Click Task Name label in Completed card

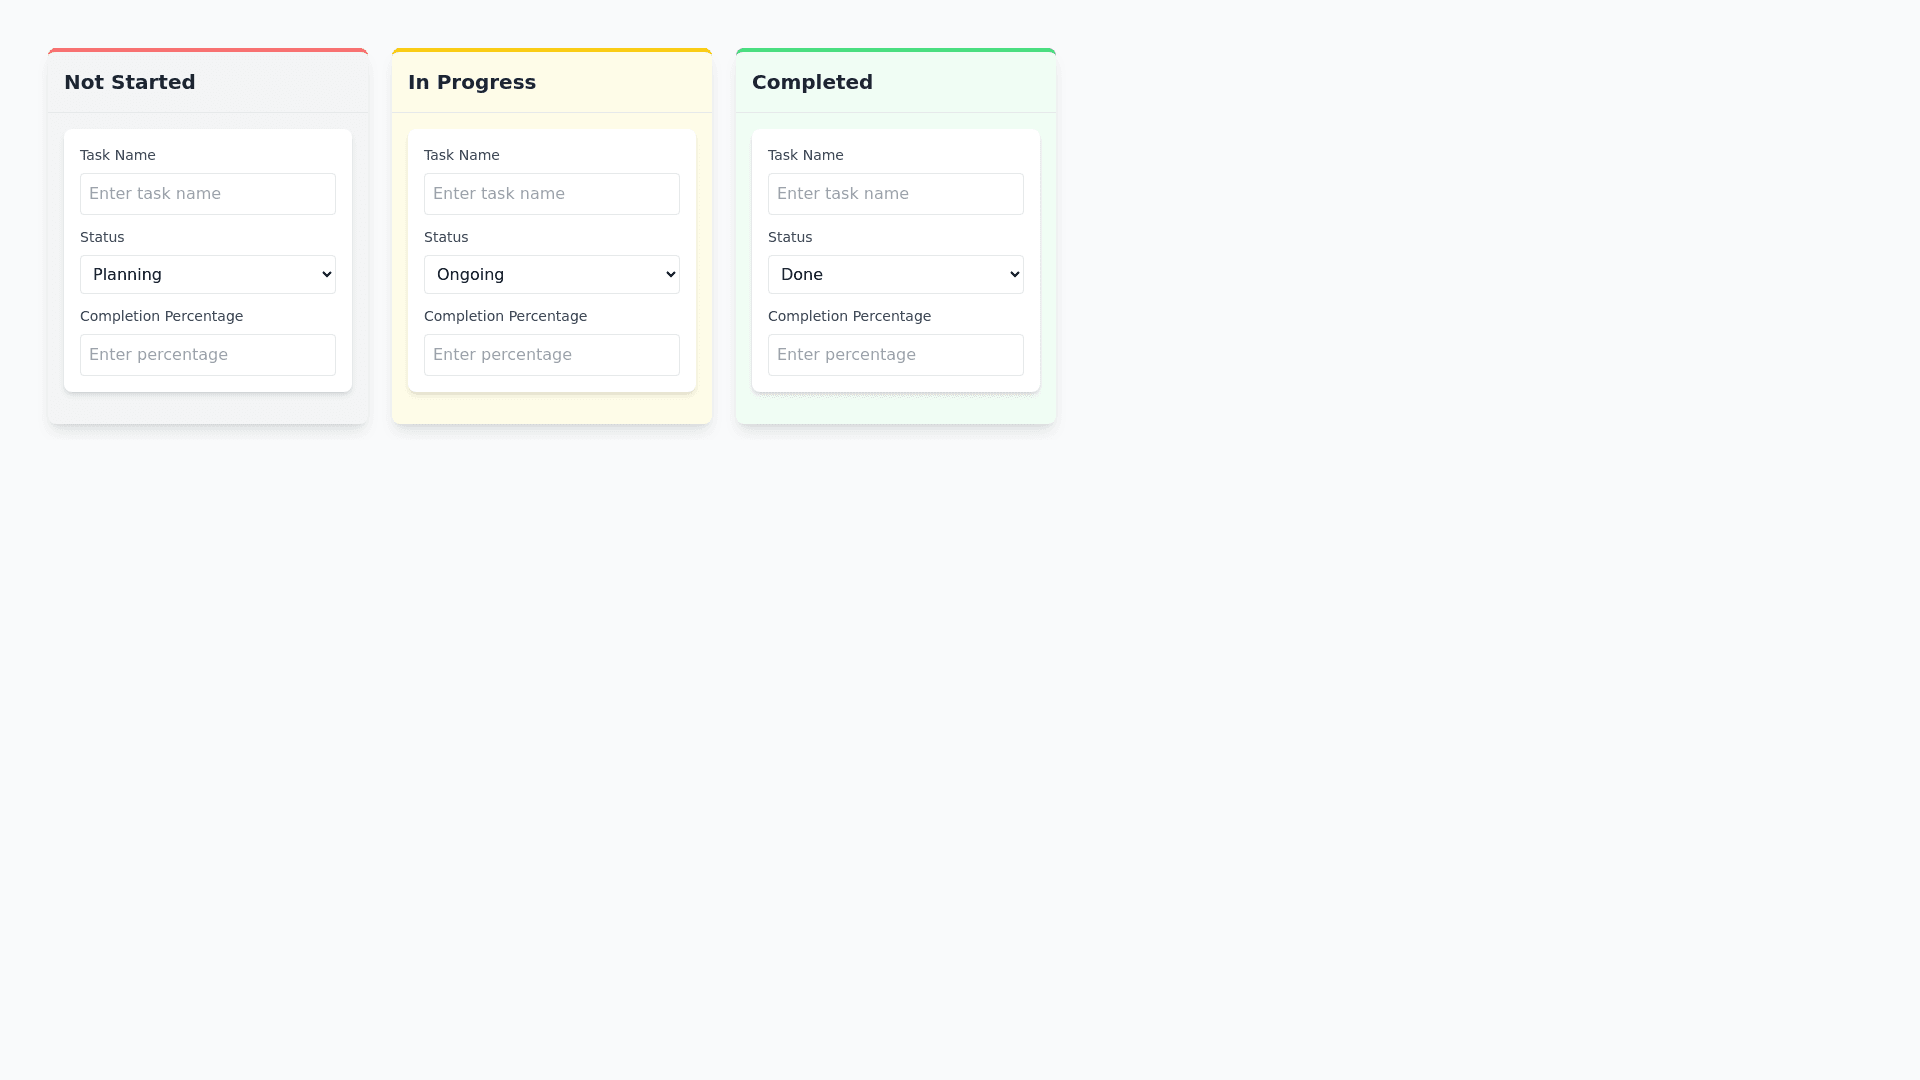[x=805, y=155]
